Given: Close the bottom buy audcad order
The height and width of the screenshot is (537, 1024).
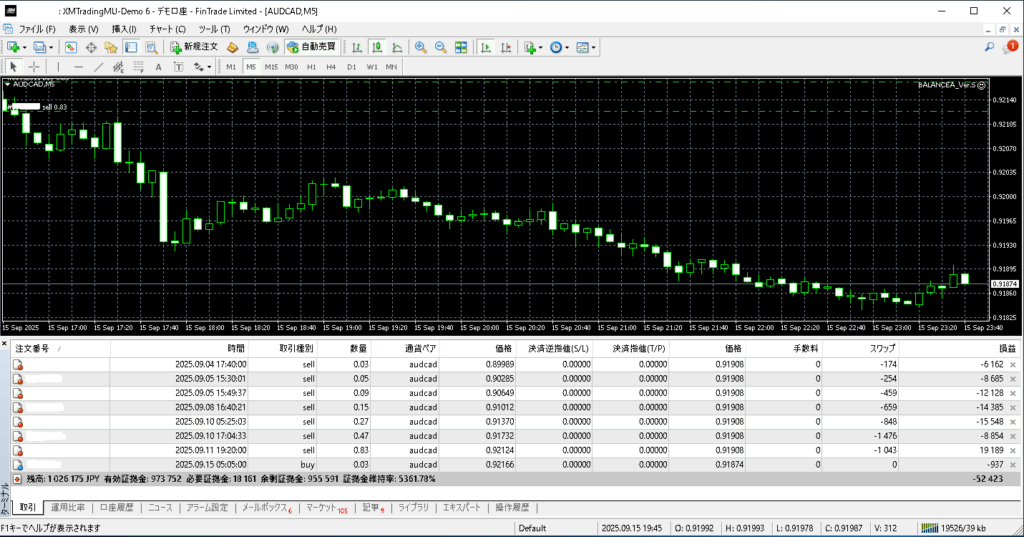Looking at the screenshot, I should point(1012,465).
